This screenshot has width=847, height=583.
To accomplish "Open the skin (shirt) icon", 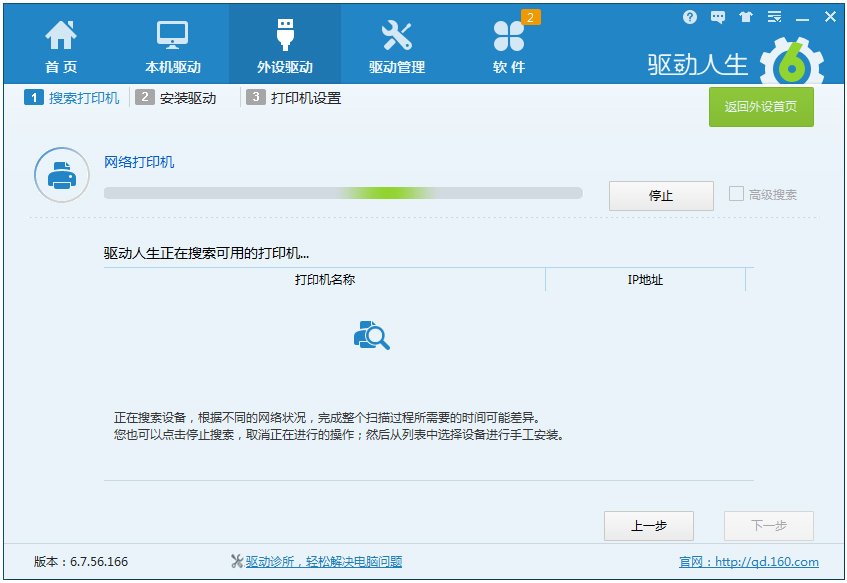I will point(745,17).
